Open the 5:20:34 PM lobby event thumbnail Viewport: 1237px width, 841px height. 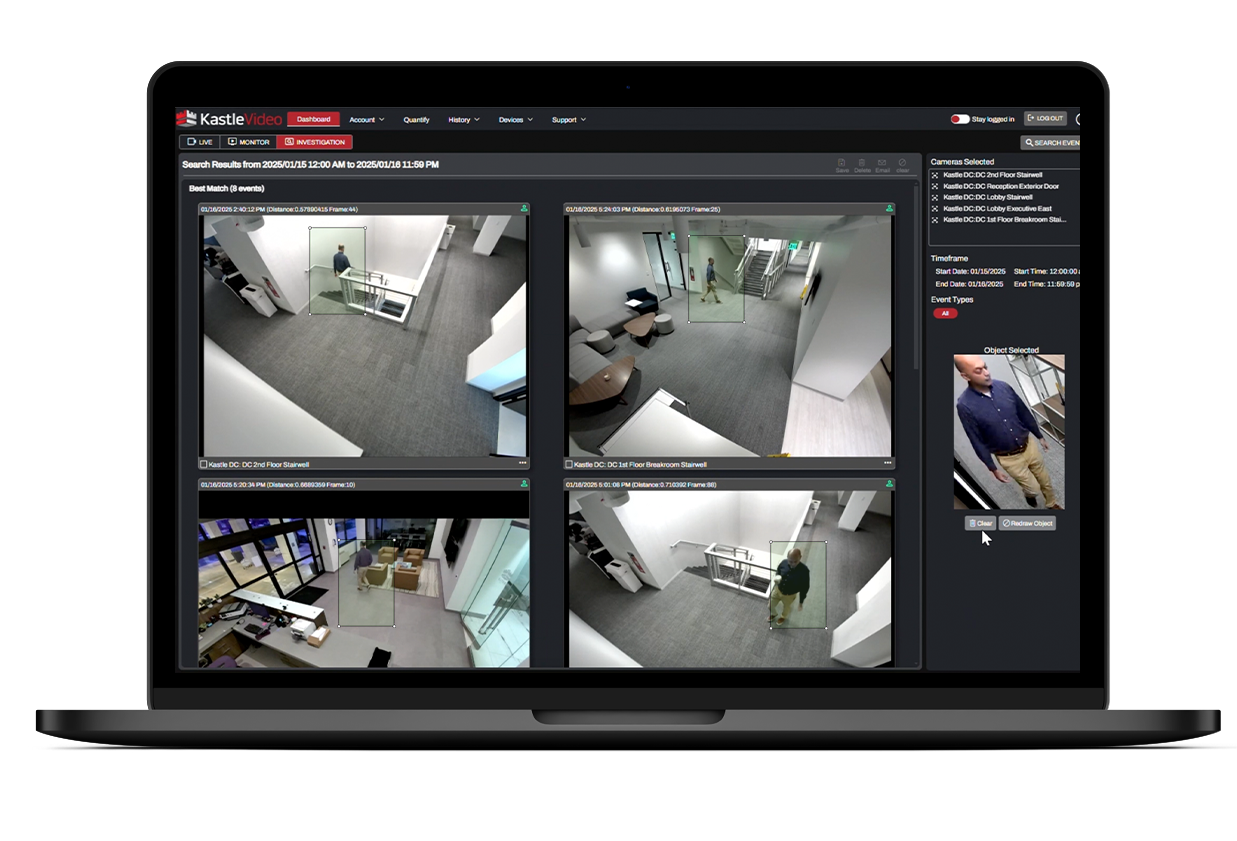[x=364, y=578]
